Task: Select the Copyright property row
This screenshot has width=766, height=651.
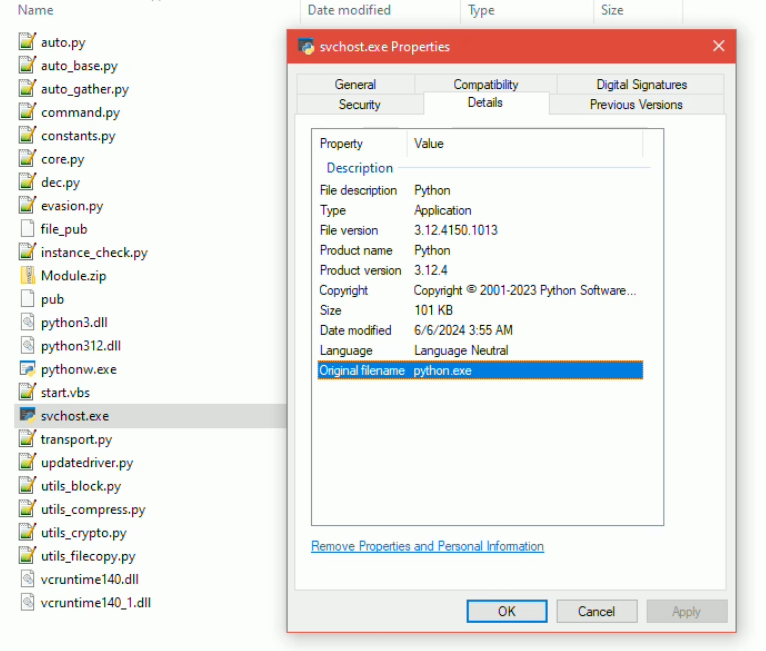Action: [480, 290]
